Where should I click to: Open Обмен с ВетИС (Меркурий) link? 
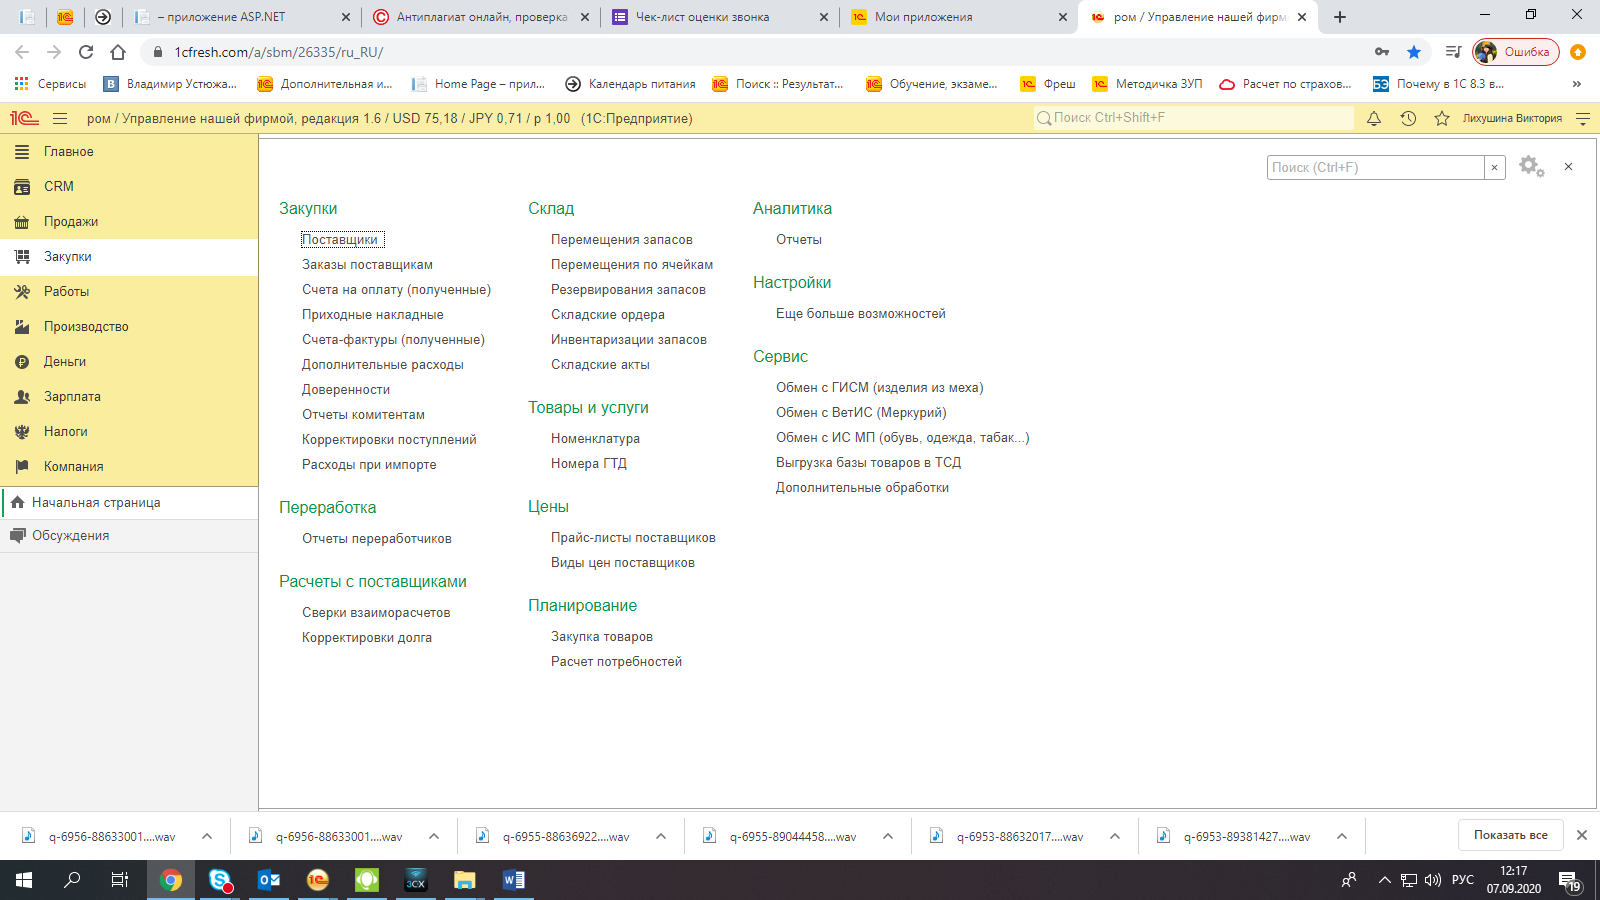click(x=861, y=413)
